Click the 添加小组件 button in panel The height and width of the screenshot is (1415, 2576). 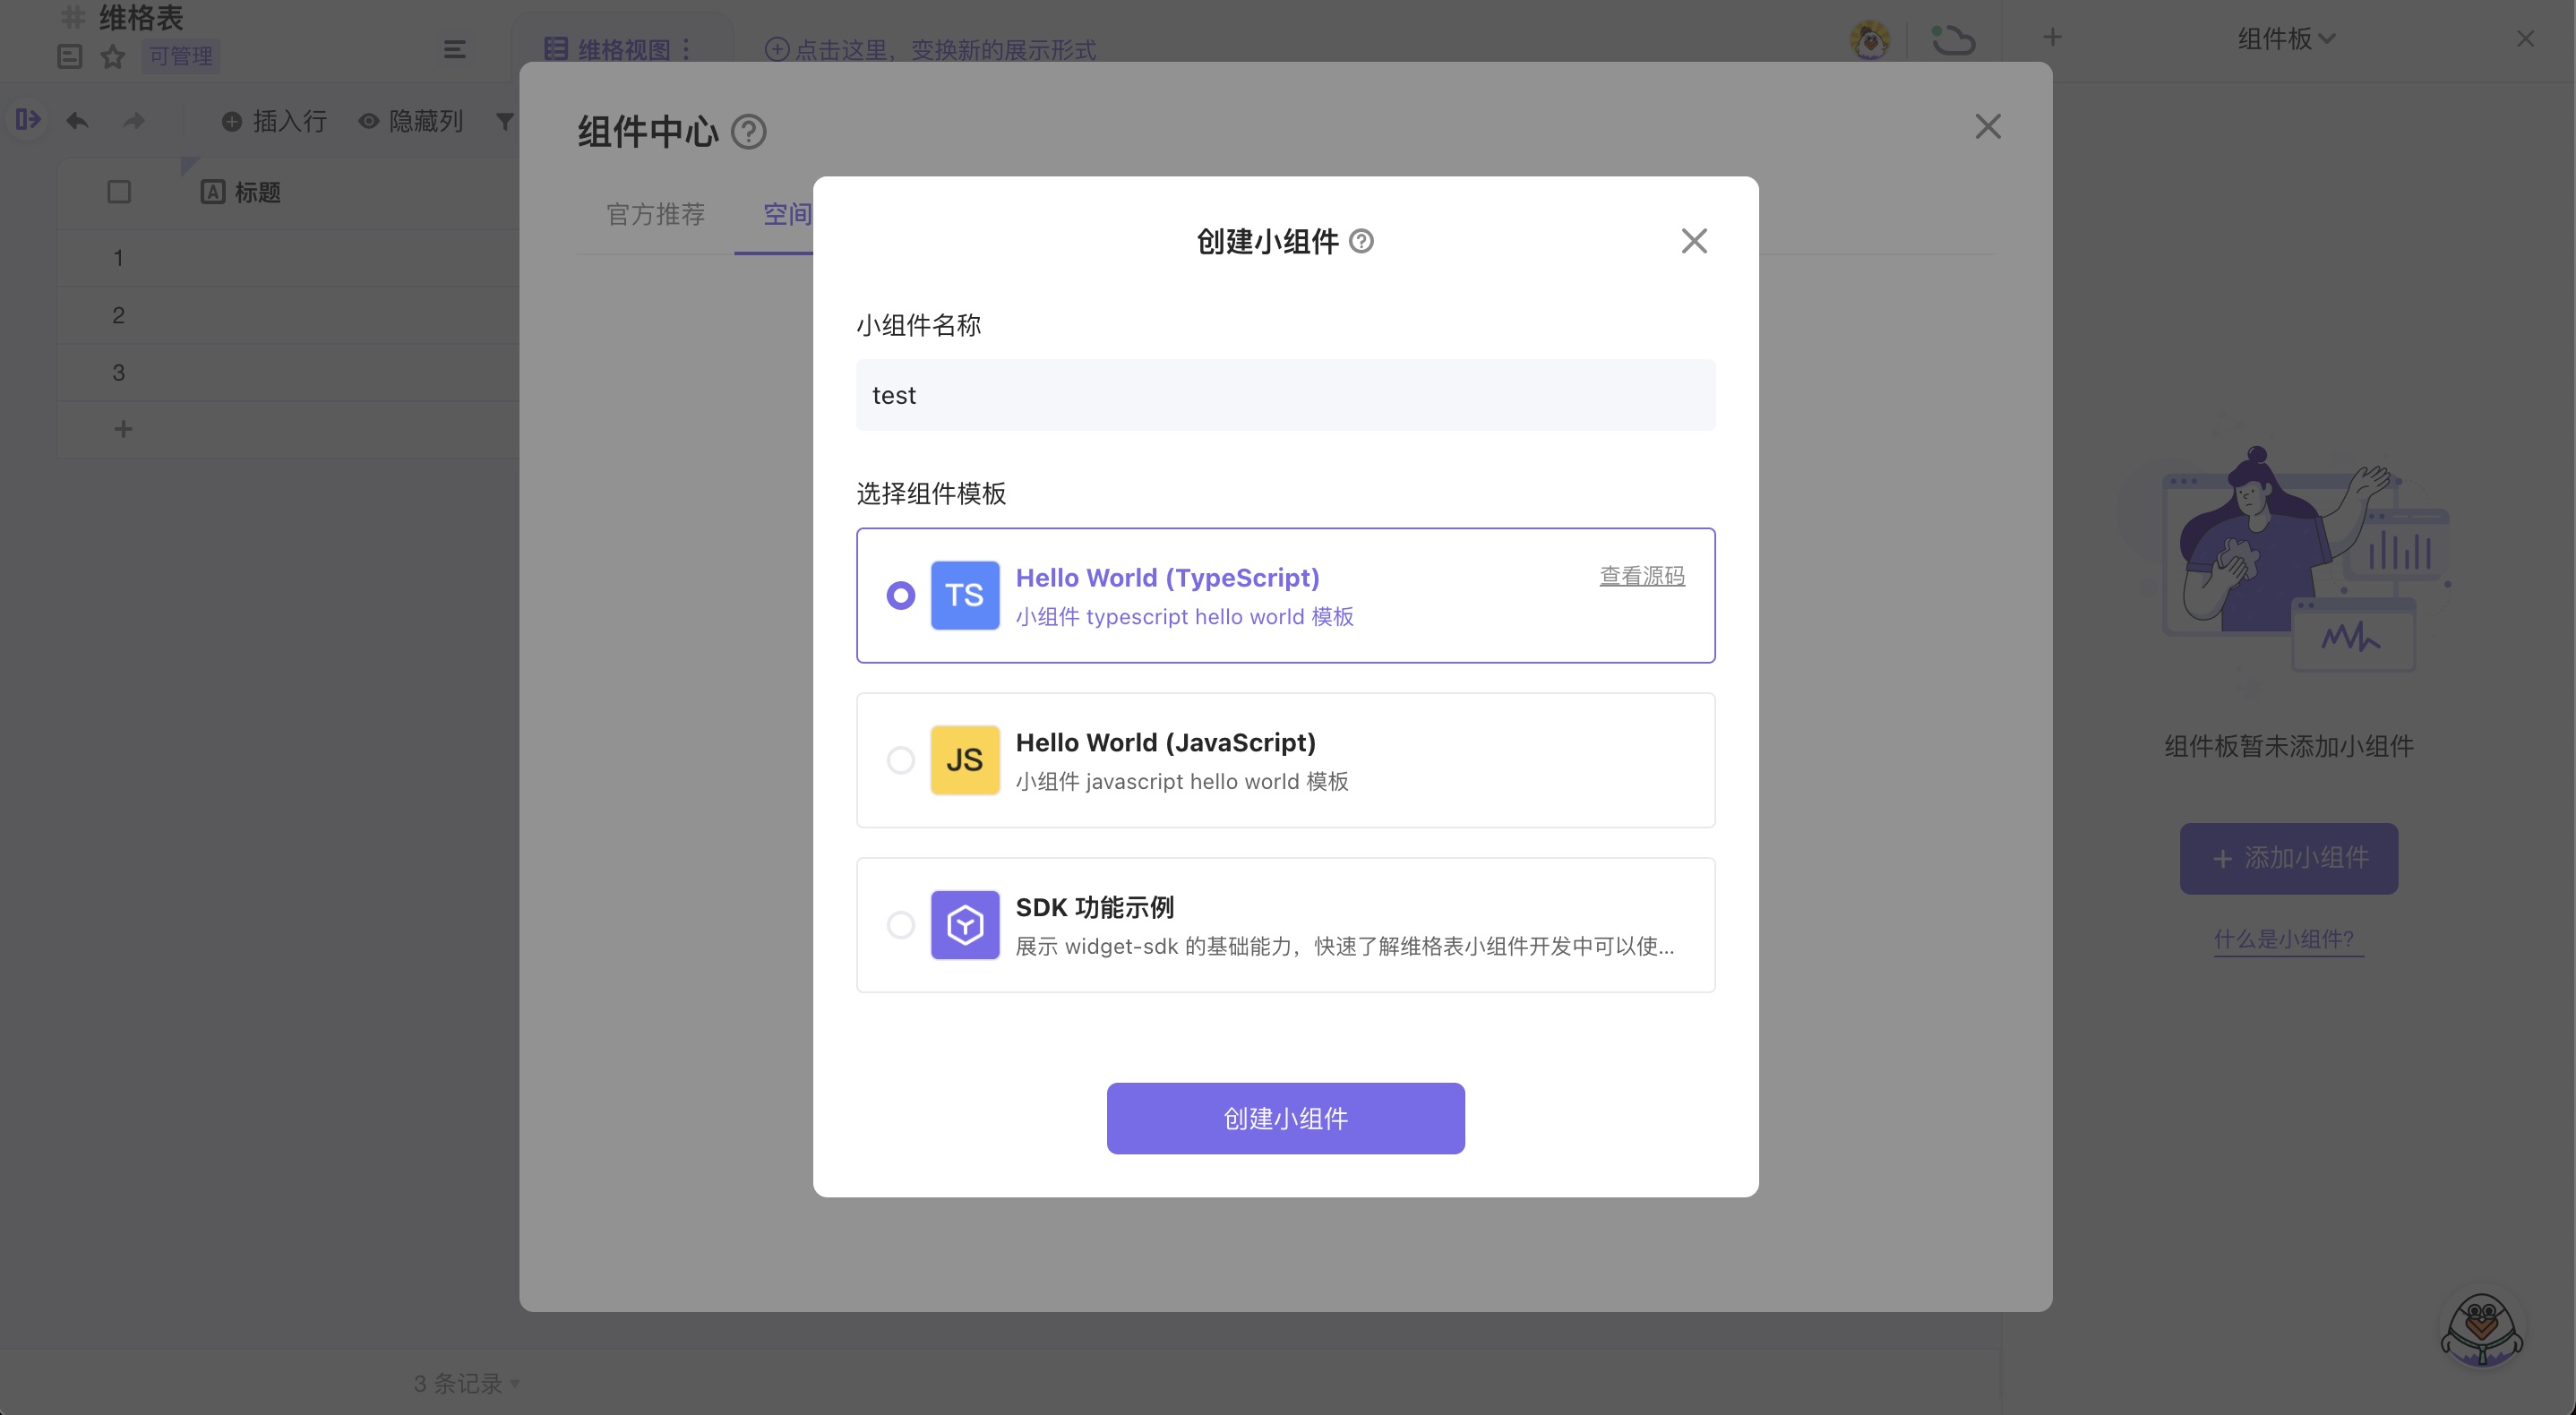pos(2288,858)
